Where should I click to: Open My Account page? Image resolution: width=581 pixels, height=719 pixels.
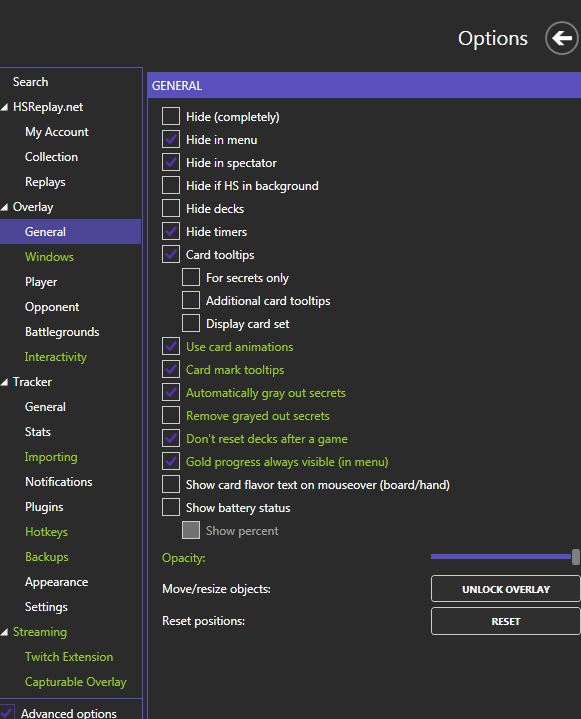coord(57,132)
